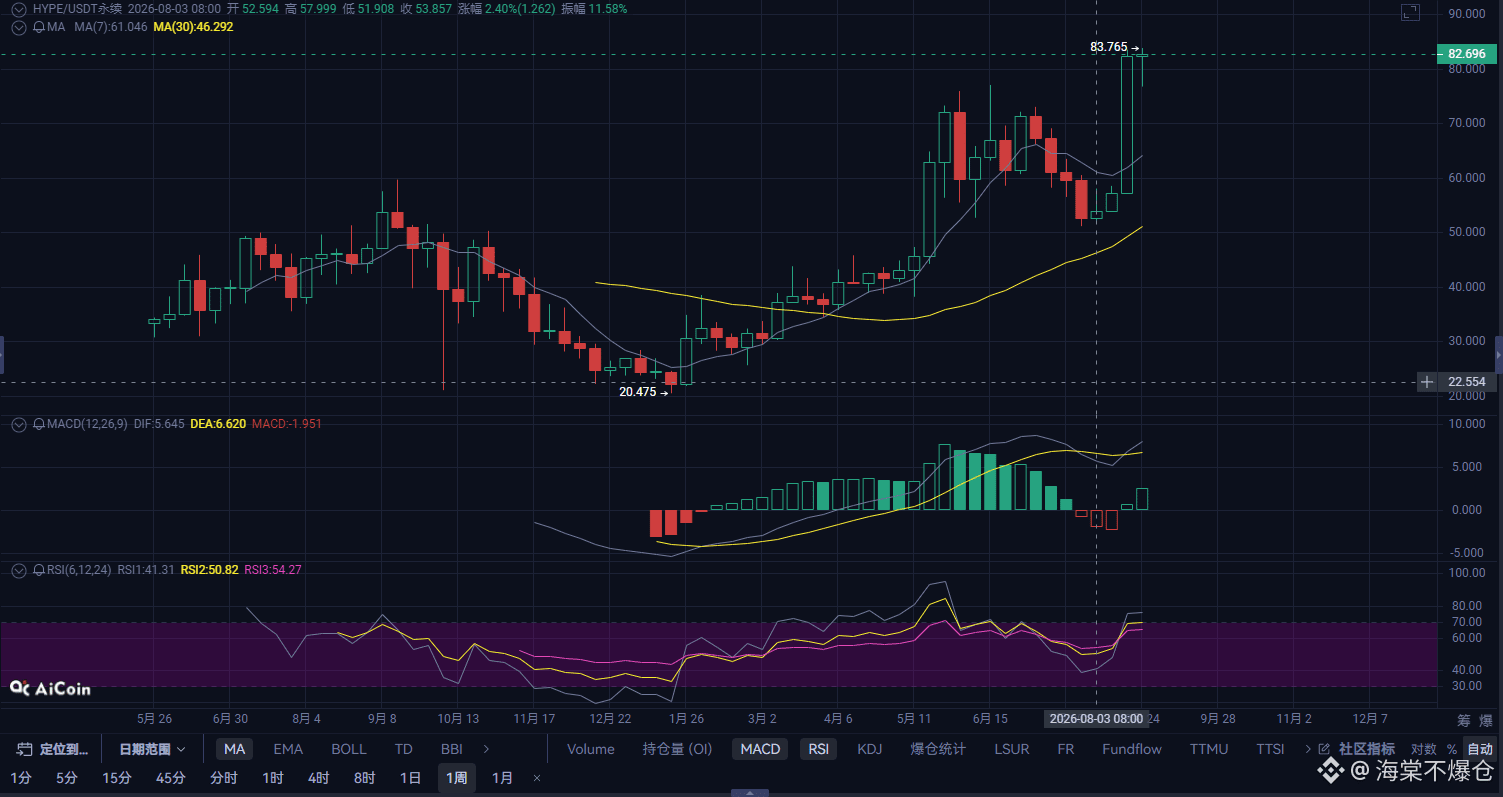Image resolution: width=1503 pixels, height=797 pixels.
Task: Toggle the 爆仓统计 sub indicator
Action: 938,749
